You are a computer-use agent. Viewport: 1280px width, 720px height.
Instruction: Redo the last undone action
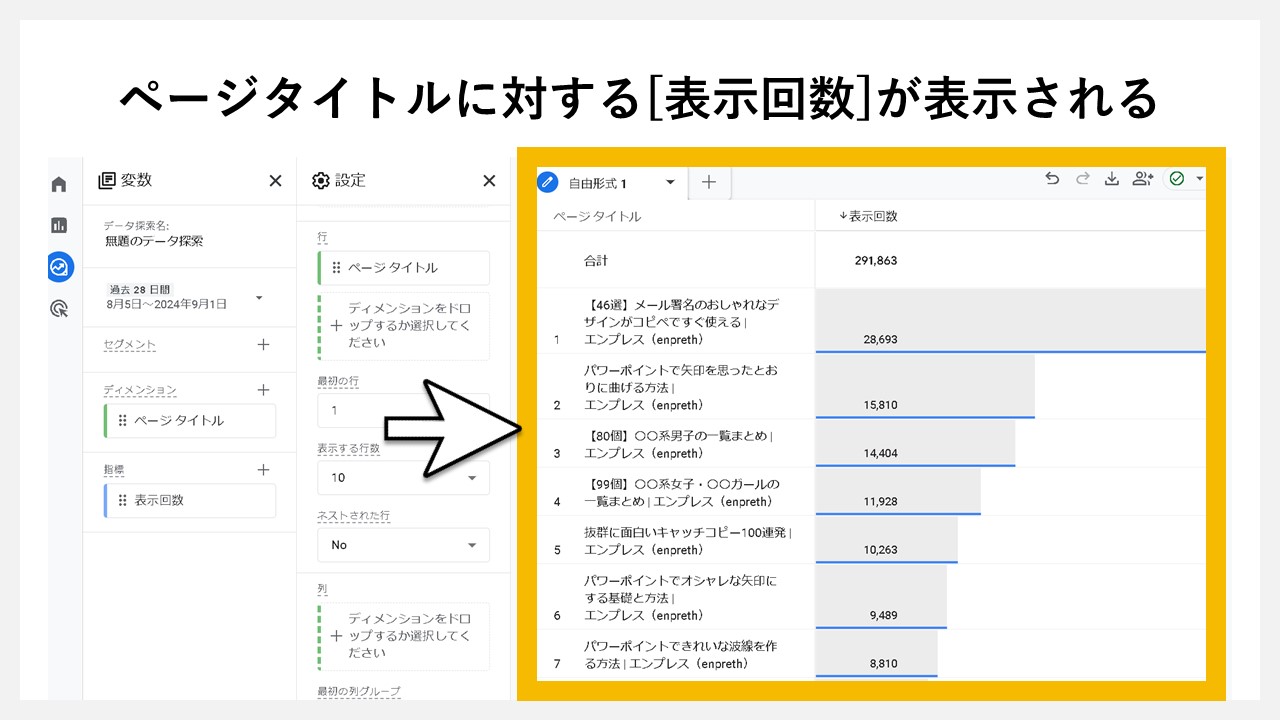click(1082, 177)
